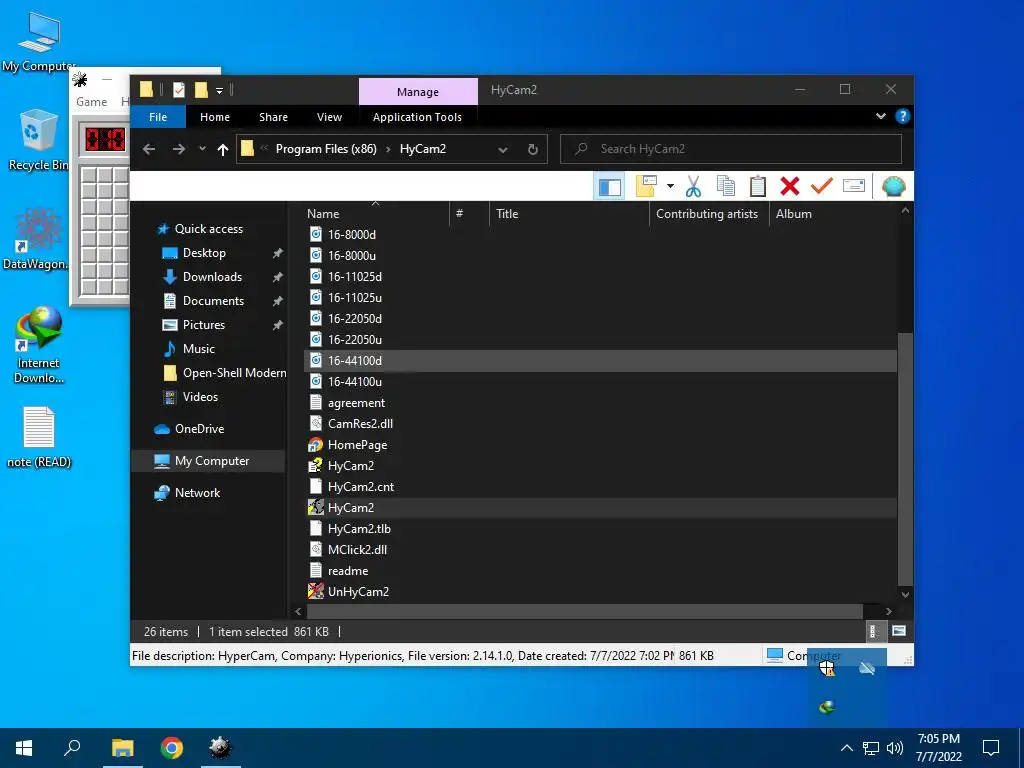The image size is (1024, 768).
Task: Open Pictures in navigation pane
Action: 203,325
